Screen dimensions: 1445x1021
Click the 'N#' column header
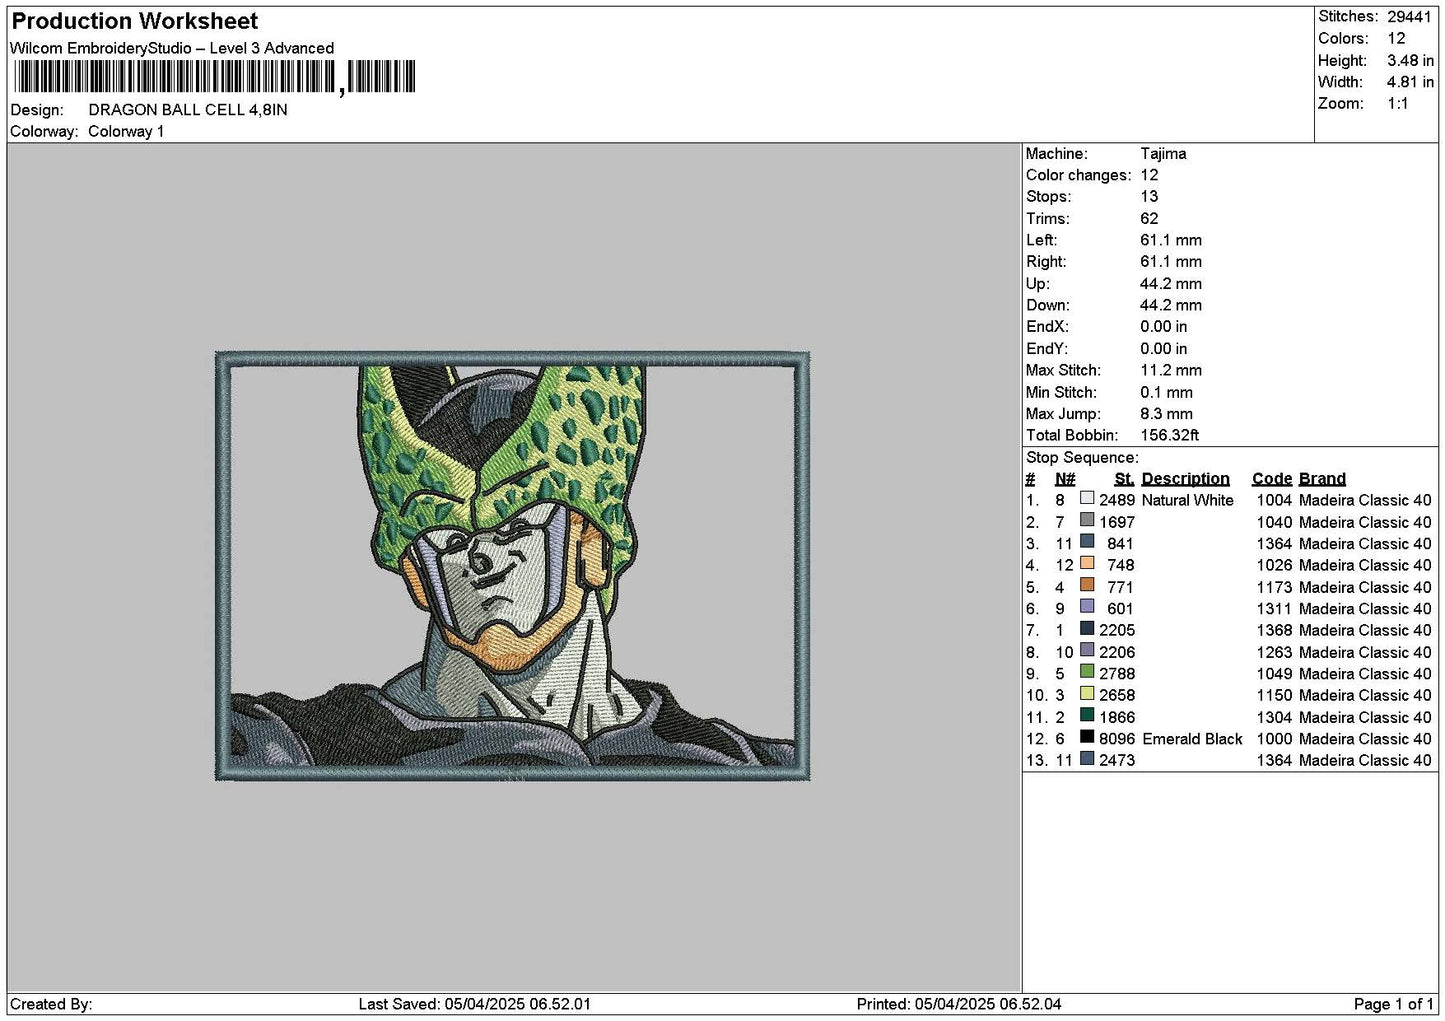coord(1065,479)
